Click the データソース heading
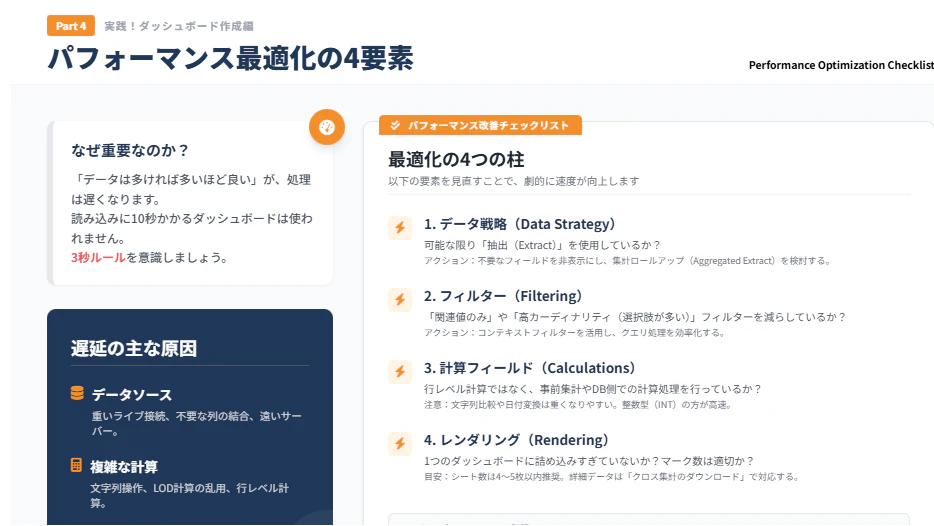Image resolution: width=934 pixels, height=526 pixels. pos(132,394)
